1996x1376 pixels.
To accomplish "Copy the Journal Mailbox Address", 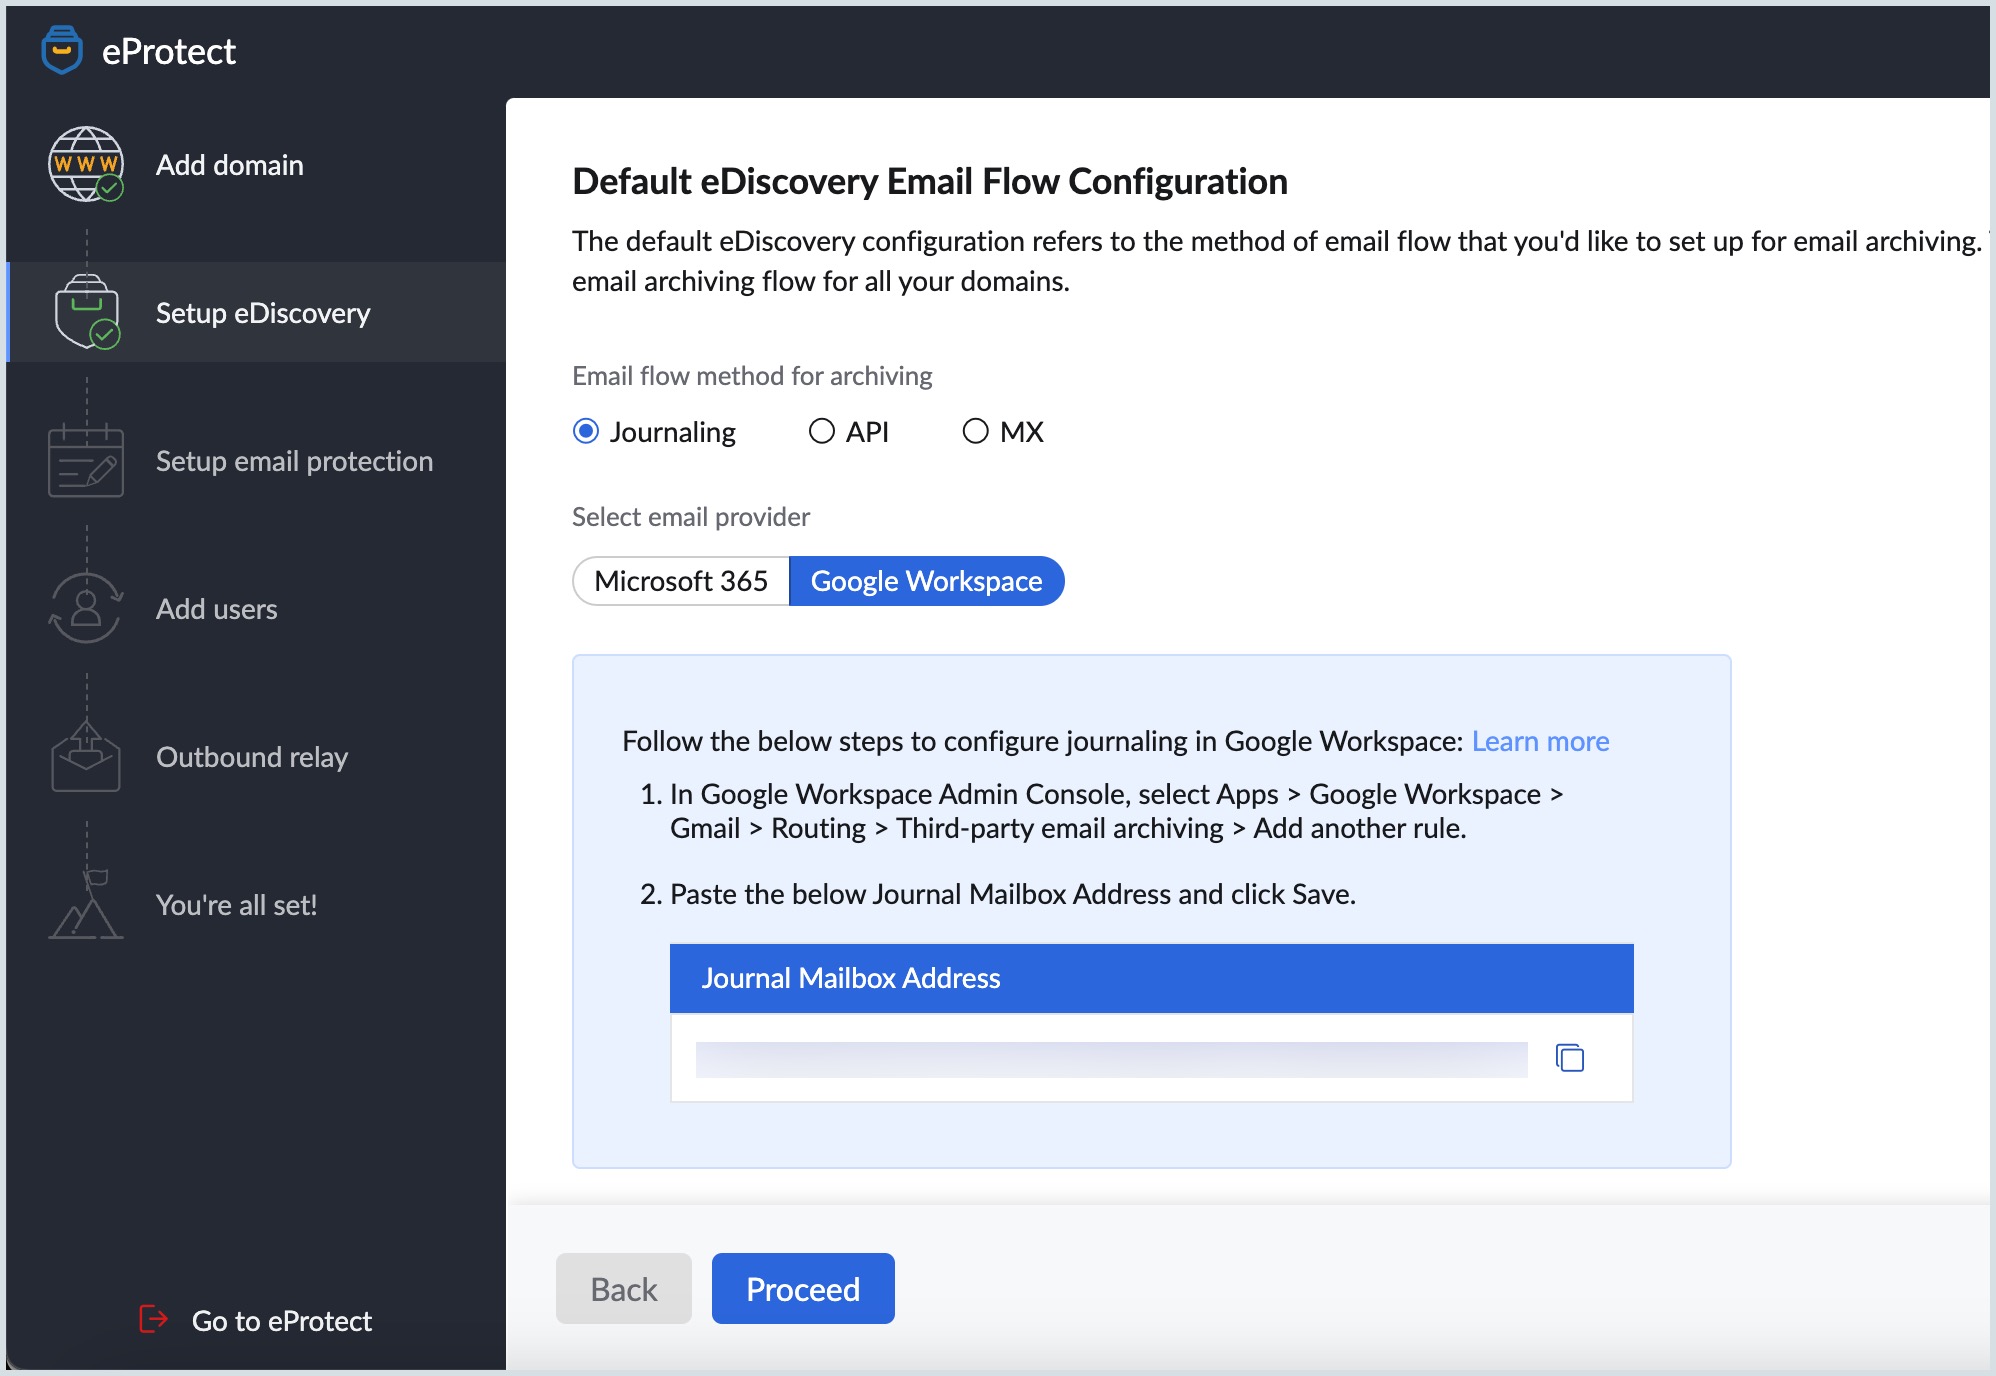I will pyautogui.click(x=1570, y=1058).
